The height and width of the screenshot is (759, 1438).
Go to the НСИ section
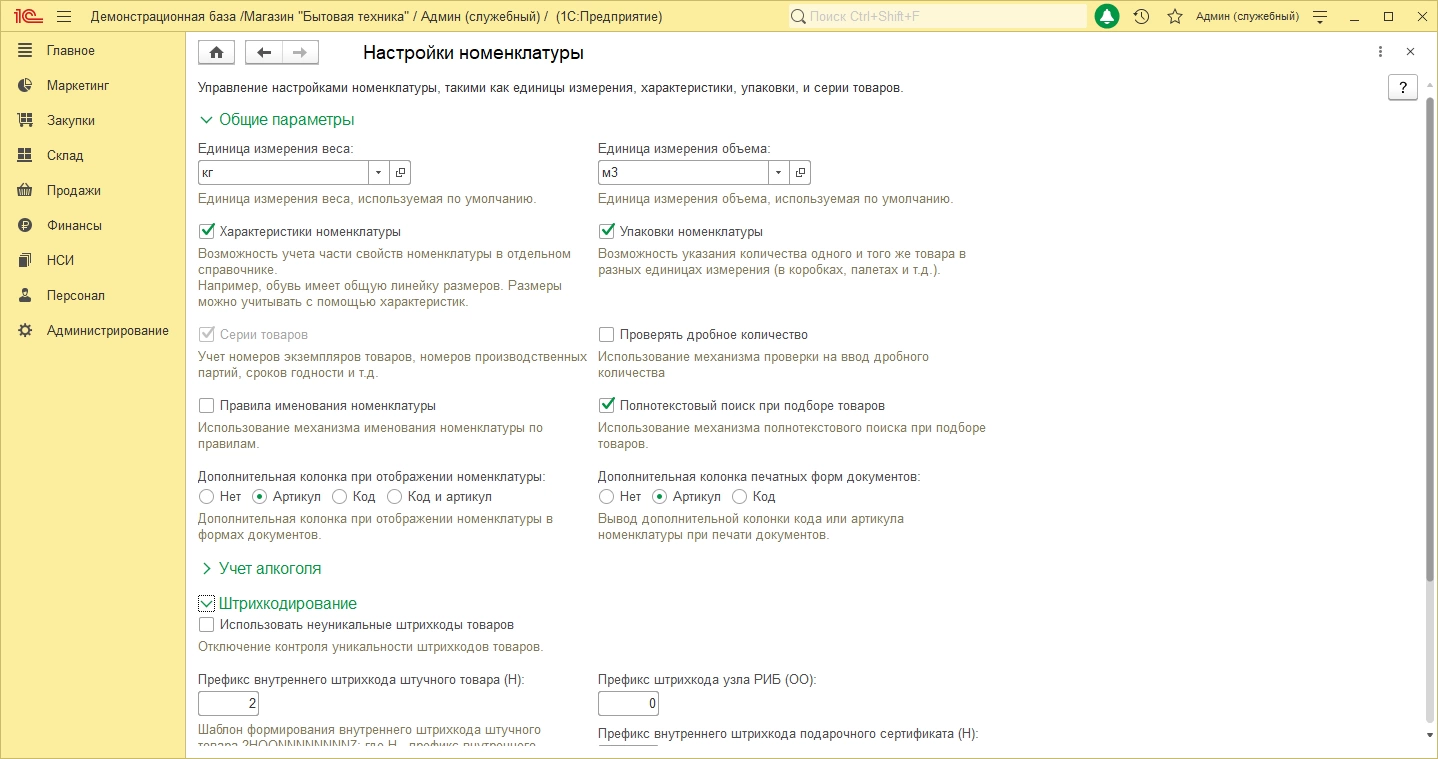(61, 260)
